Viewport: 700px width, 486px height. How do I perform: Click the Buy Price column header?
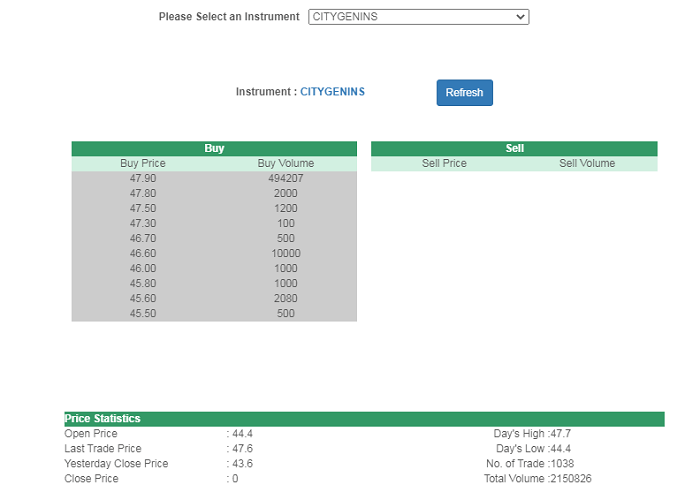pyautogui.click(x=143, y=163)
